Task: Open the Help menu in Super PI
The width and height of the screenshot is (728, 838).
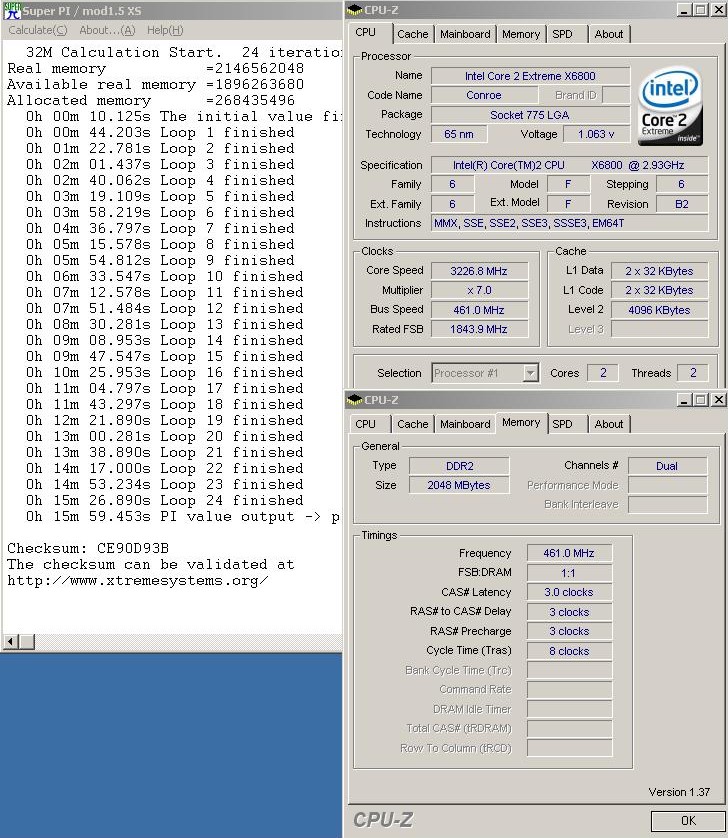Action: (x=165, y=30)
